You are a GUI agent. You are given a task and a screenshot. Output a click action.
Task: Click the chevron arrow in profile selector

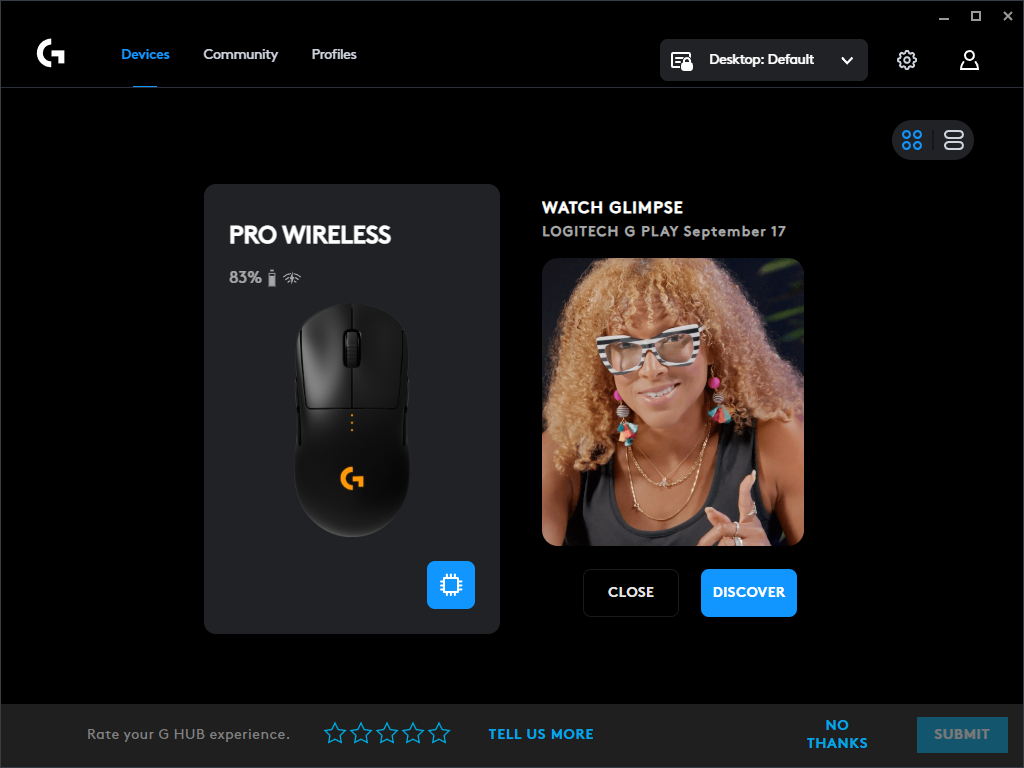click(847, 60)
